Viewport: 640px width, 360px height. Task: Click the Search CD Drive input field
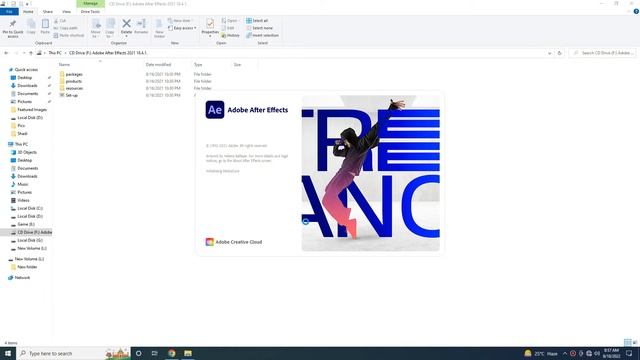pos(602,53)
